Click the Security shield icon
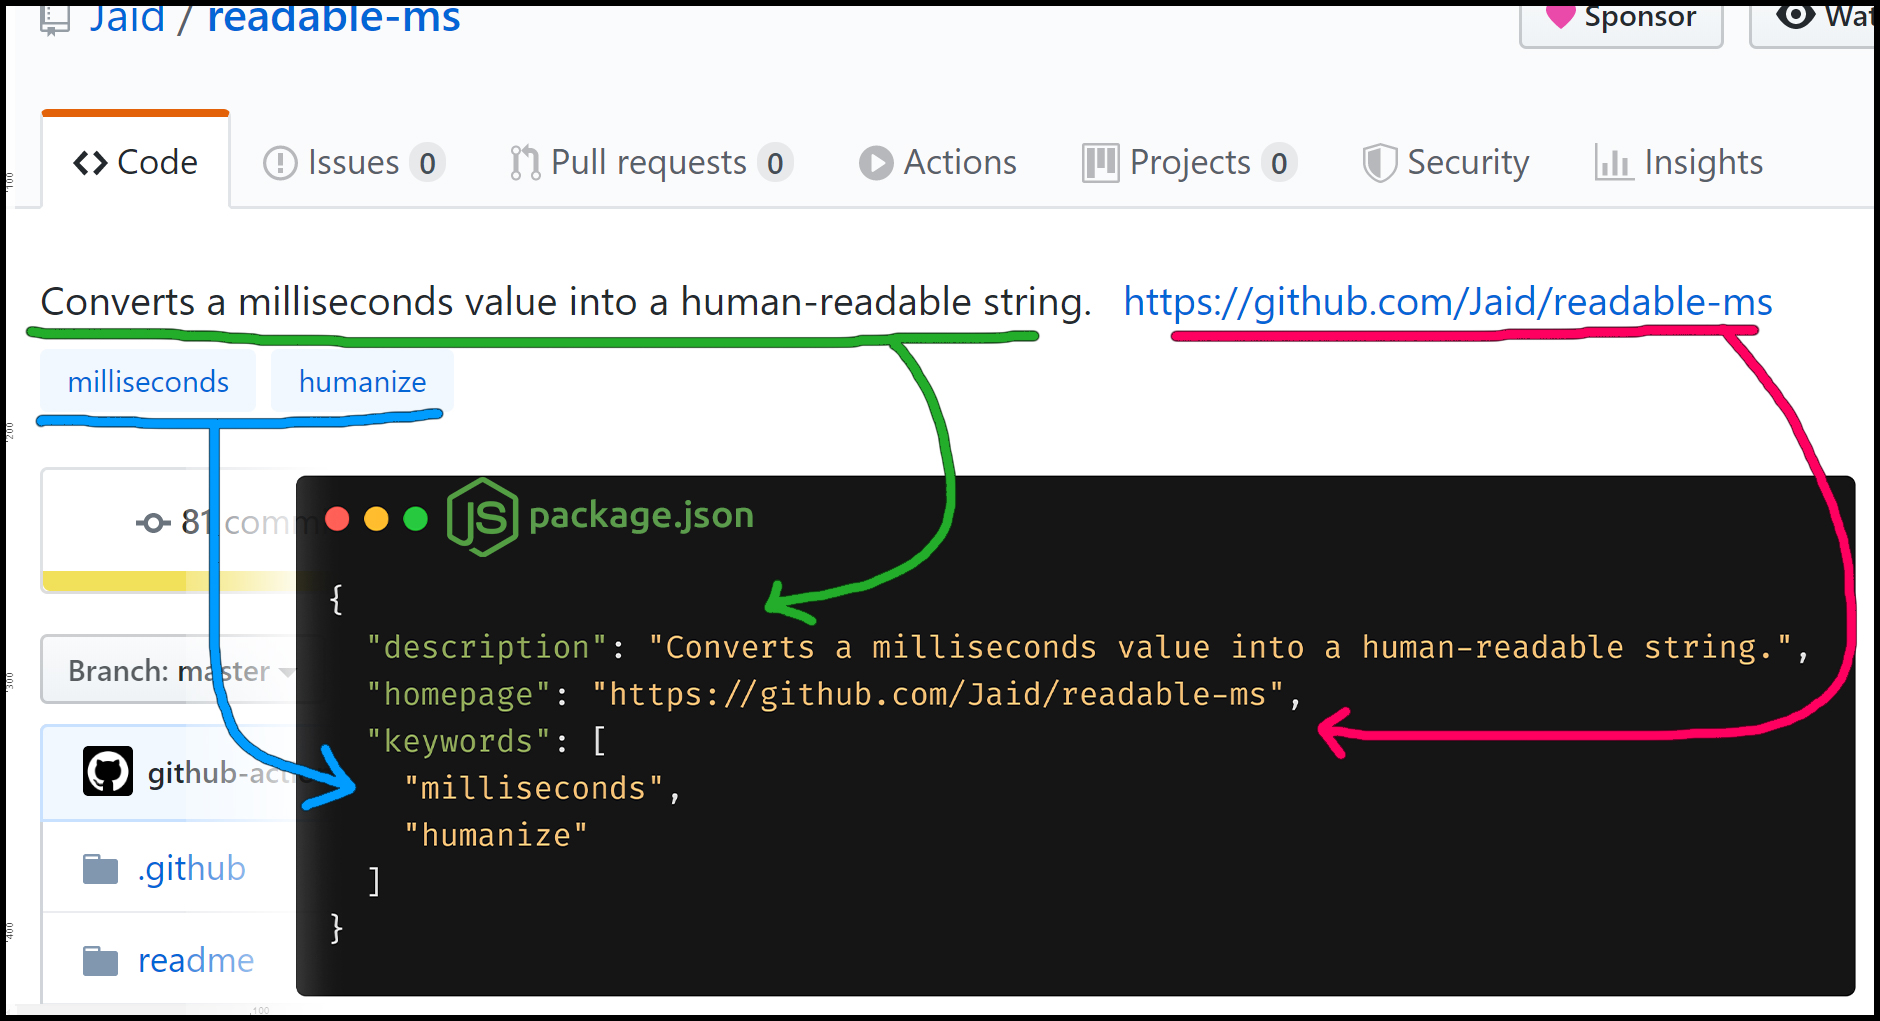The width and height of the screenshot is (1880, 1021). pos(1379,163)
